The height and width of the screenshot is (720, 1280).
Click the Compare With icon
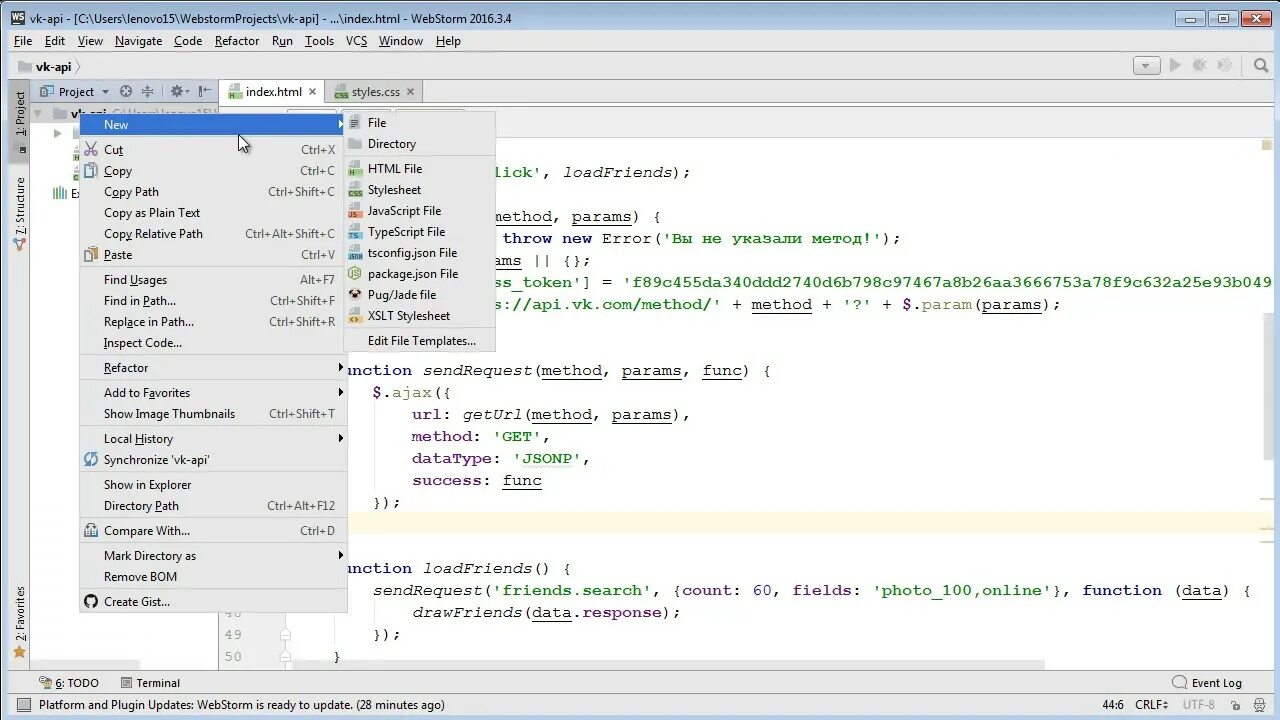coord(91,530)
